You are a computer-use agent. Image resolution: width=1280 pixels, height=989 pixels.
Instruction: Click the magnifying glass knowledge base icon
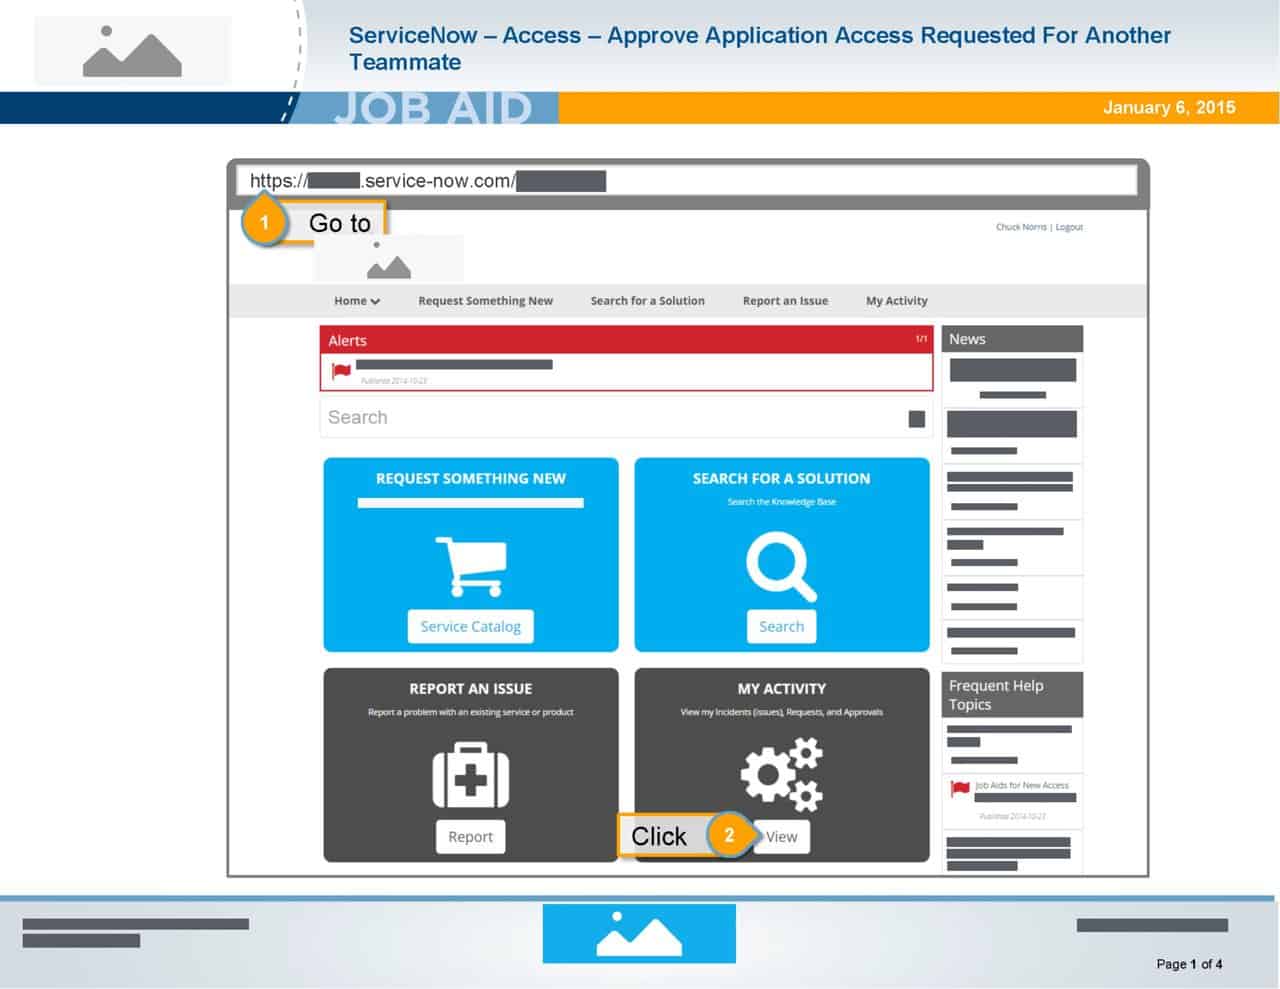point(781,566)
